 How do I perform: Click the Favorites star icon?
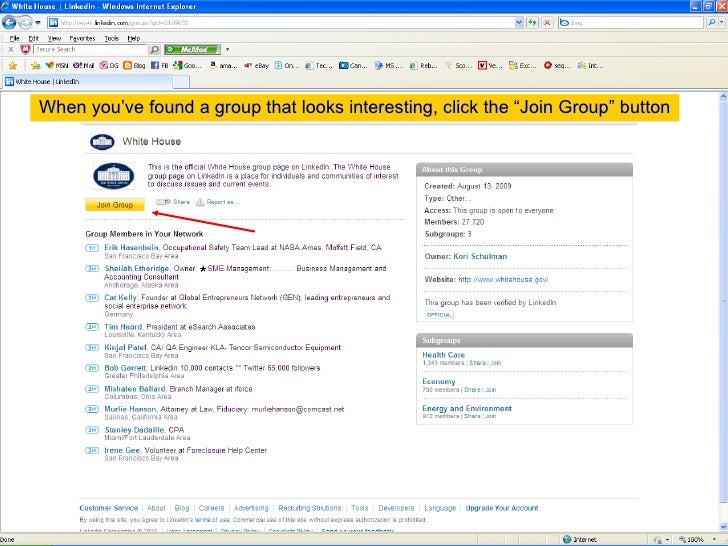tap(13, 65)
